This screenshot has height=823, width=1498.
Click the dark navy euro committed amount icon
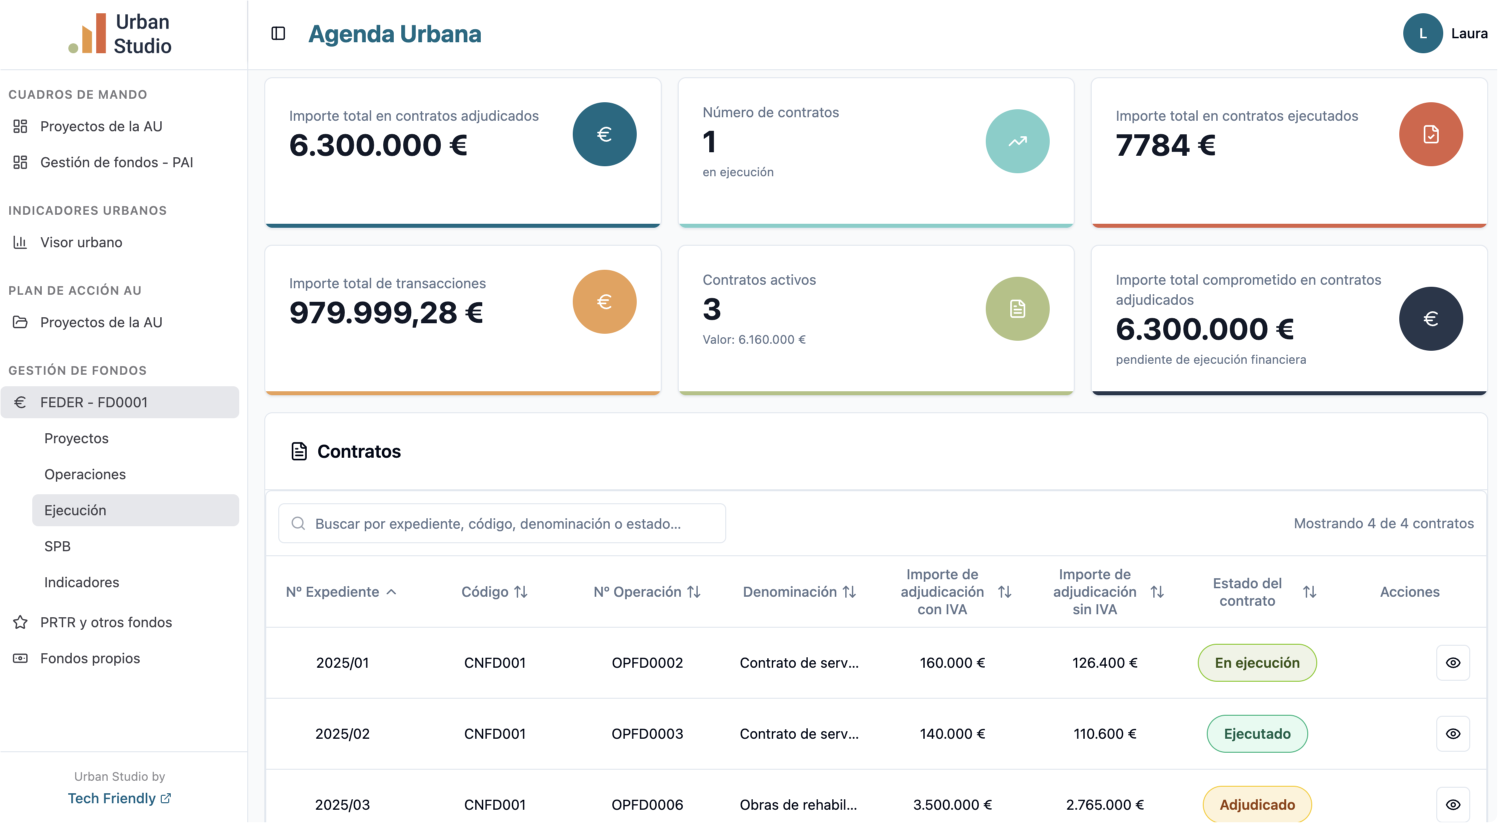point(1430,319)
